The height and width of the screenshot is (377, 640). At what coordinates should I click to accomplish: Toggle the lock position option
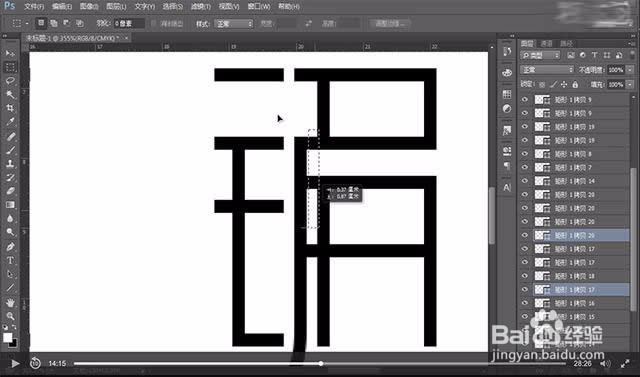click(x=564, y=84)
